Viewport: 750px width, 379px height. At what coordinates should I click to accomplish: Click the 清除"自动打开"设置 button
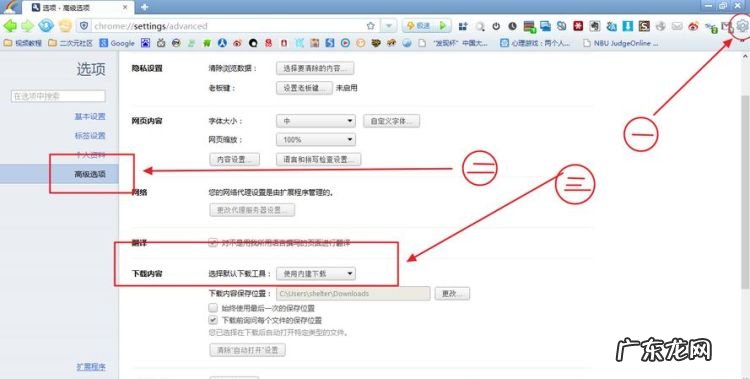click(247, 350)
